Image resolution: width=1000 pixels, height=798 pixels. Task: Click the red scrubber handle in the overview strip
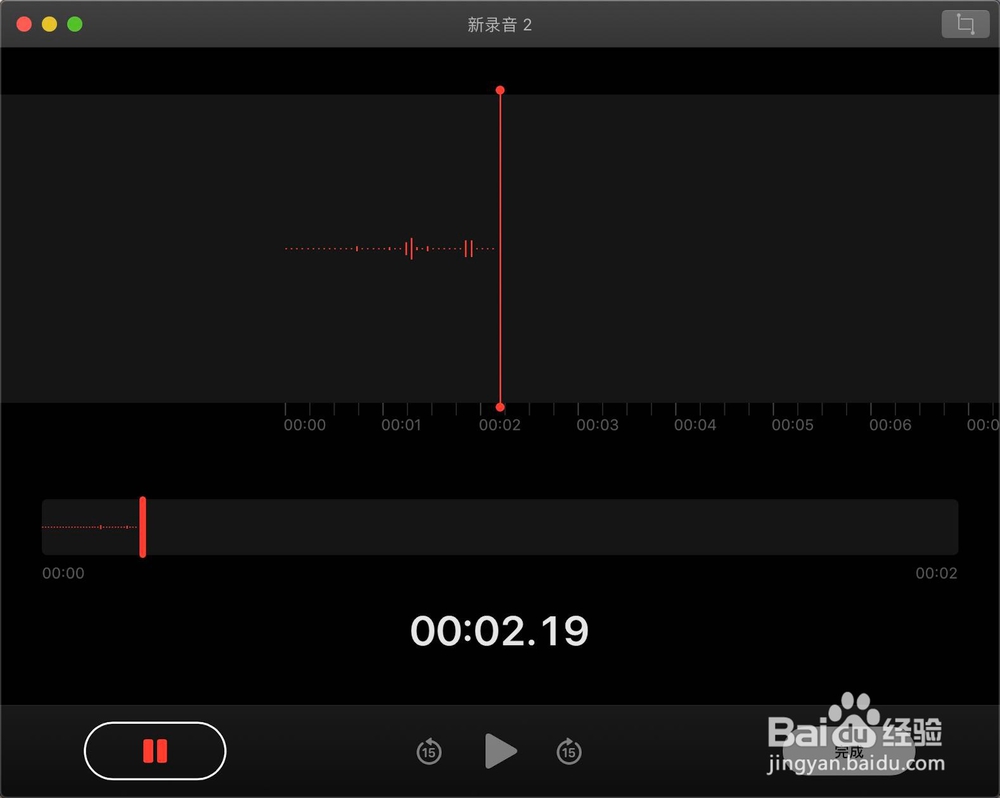[143, 527]
